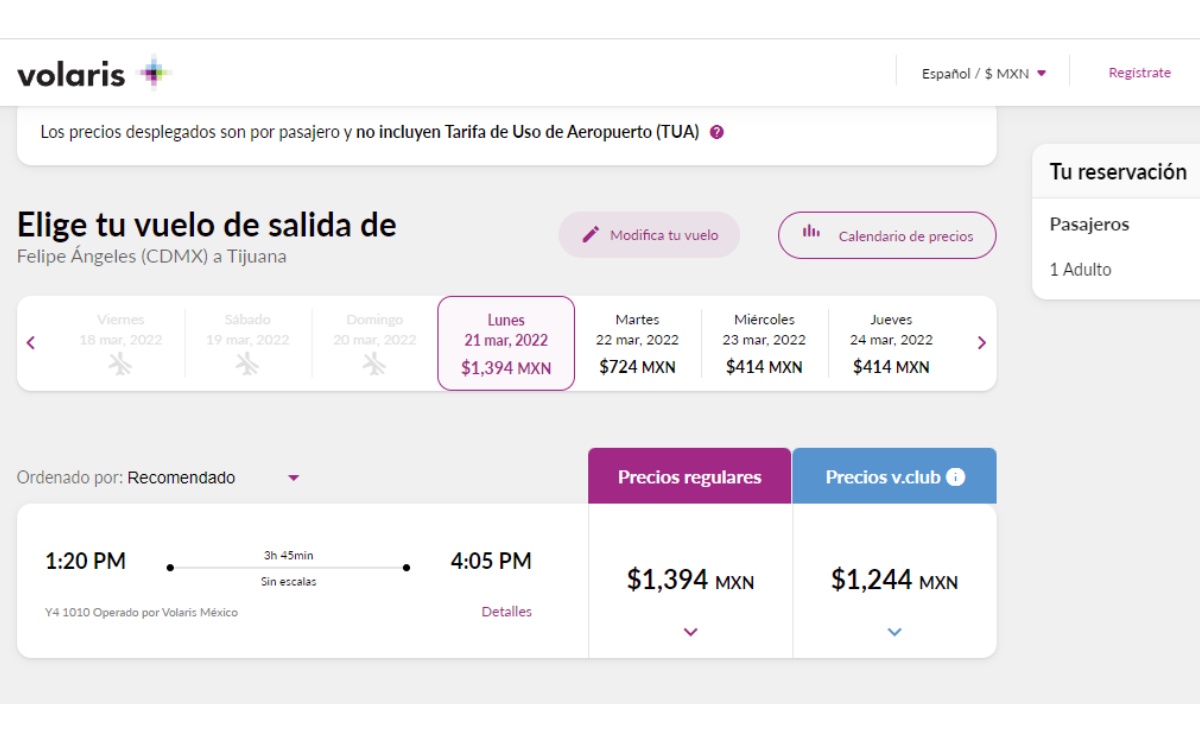The image size is (1200, 747).
Task: Click the unavailable plane icon for Domingo 20 mar
Action: pos(374,364)
